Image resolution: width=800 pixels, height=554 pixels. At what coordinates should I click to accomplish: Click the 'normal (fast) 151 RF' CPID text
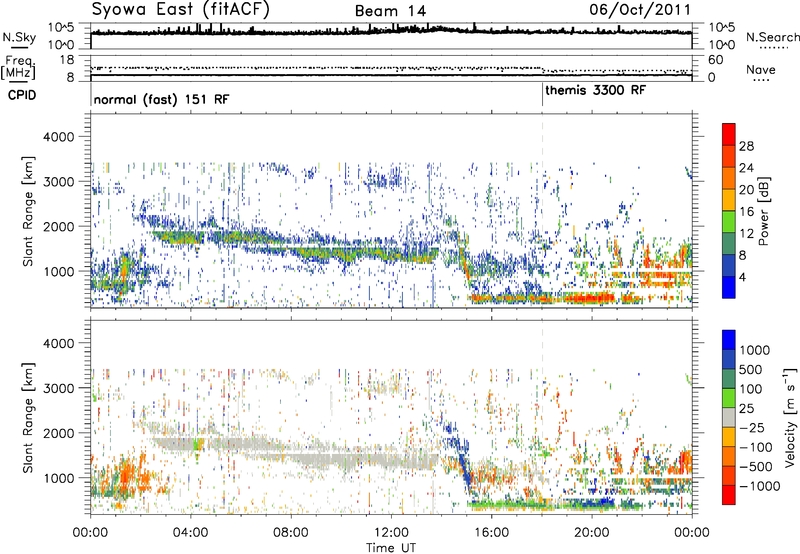161,99
